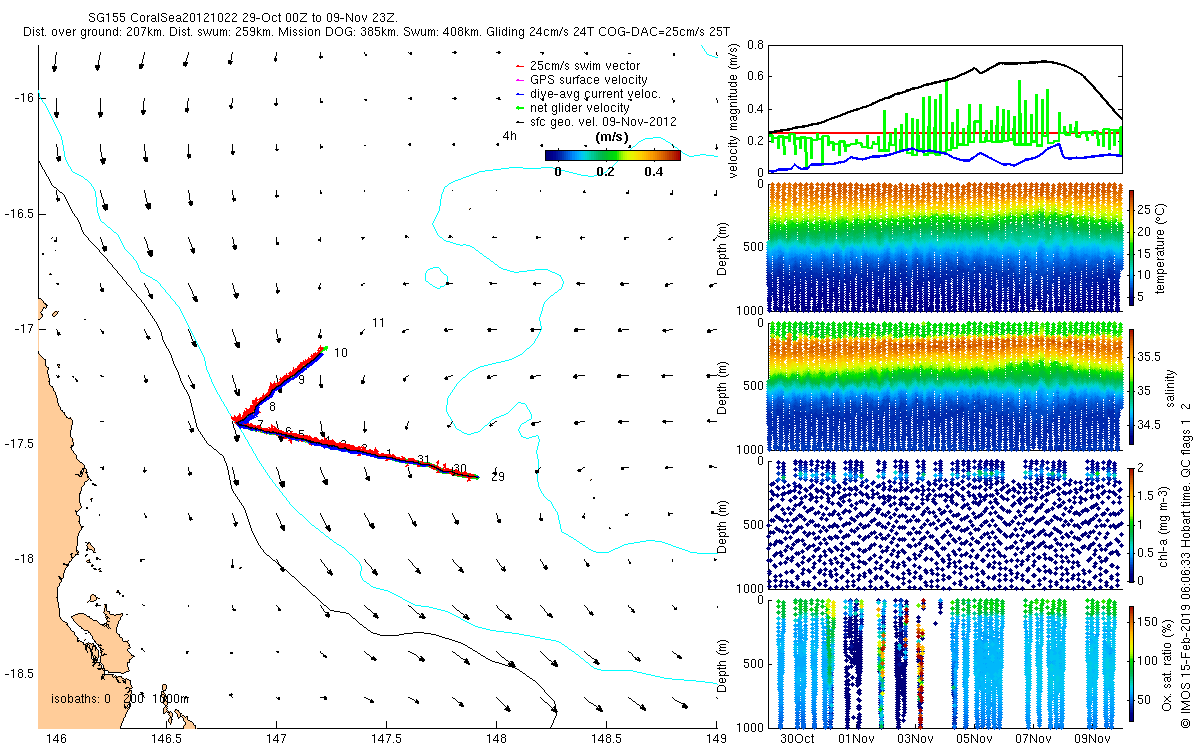Click the '150' tick on the oxygen colorbar
This screenshot has width=1200, height=750.
click(1148, 620)
